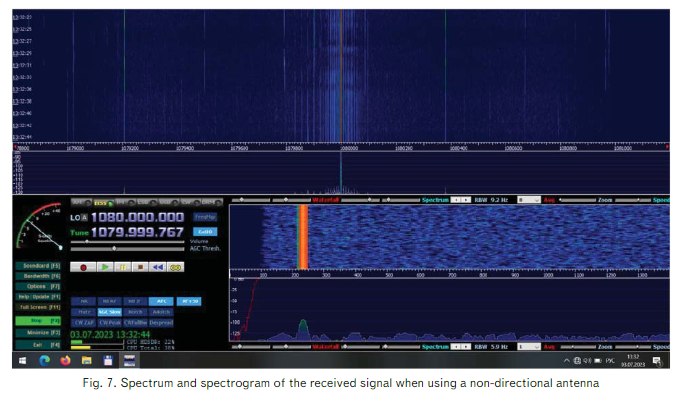682x400 pixels.
Task: Launch Firefox from the taskbar
Action: pos(65,360)
